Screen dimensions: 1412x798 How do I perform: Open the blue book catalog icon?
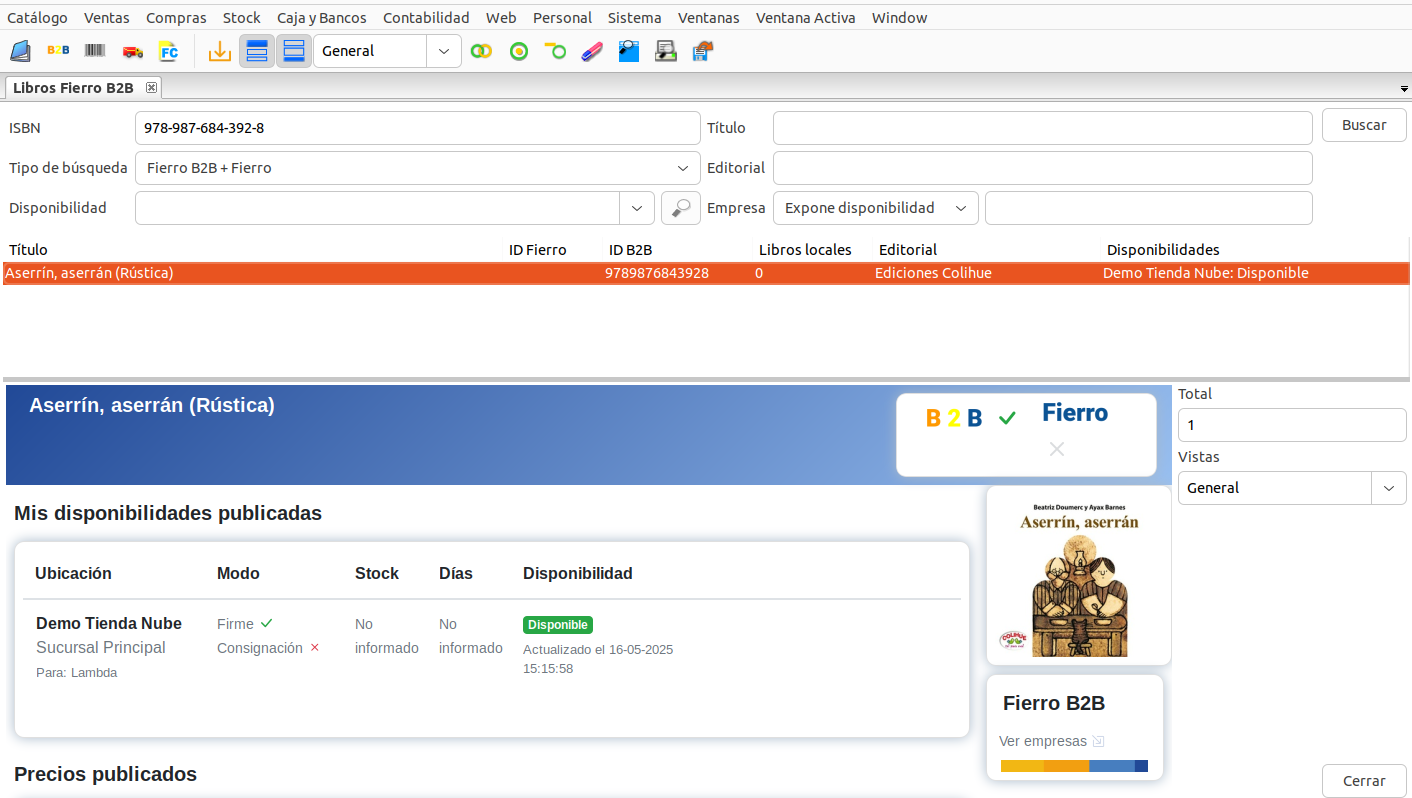tap(20, 51)
